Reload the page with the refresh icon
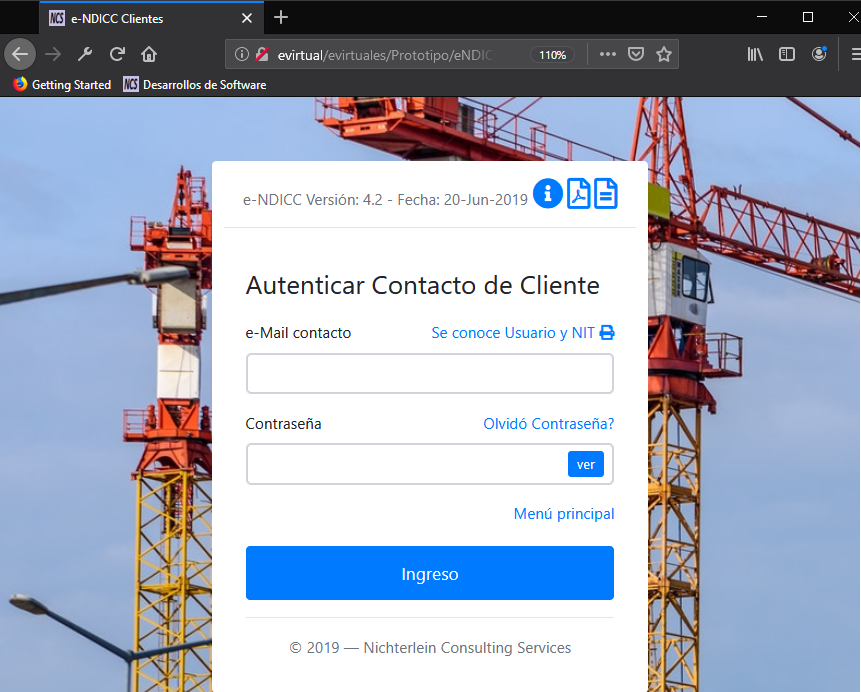Image resolution: width=861 pixels, height=692 pixels. 117,54
